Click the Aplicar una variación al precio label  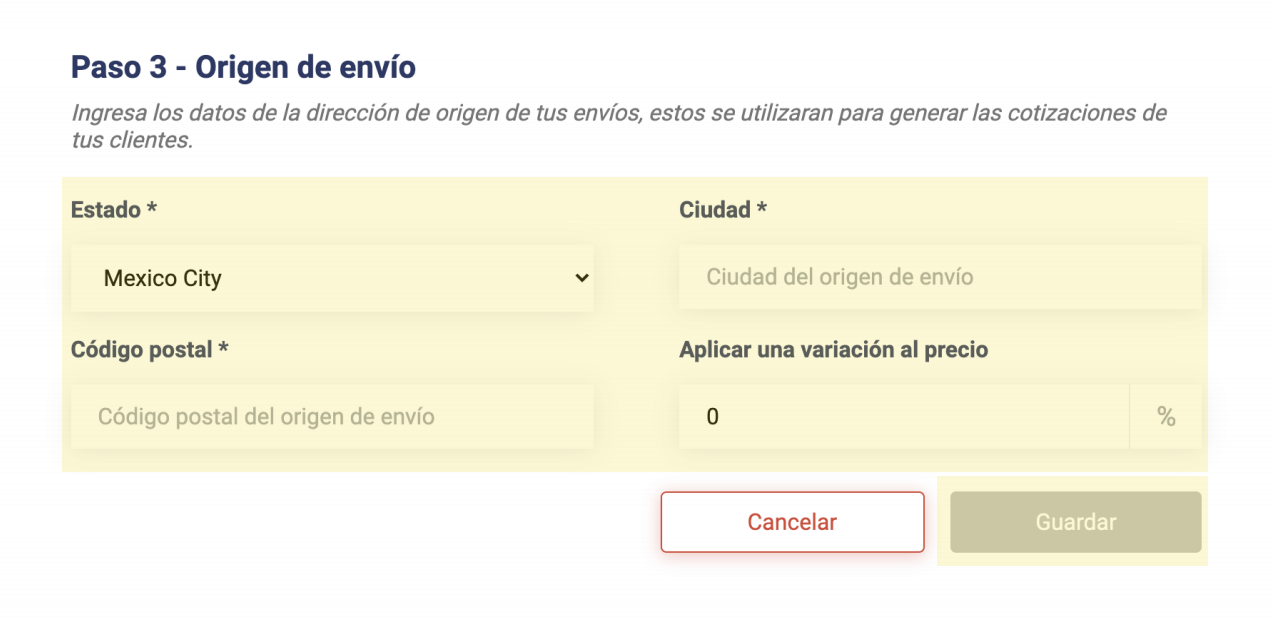coord(834,350)
